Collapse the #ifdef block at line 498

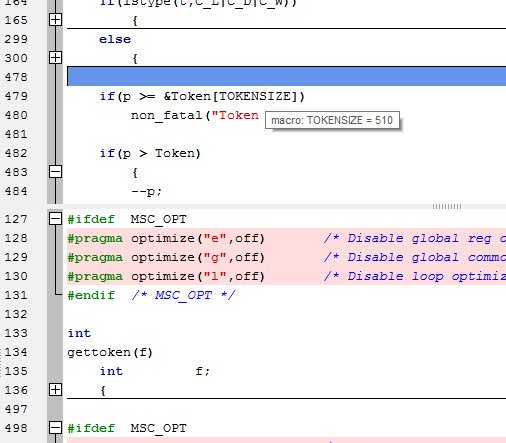point(55,428)
